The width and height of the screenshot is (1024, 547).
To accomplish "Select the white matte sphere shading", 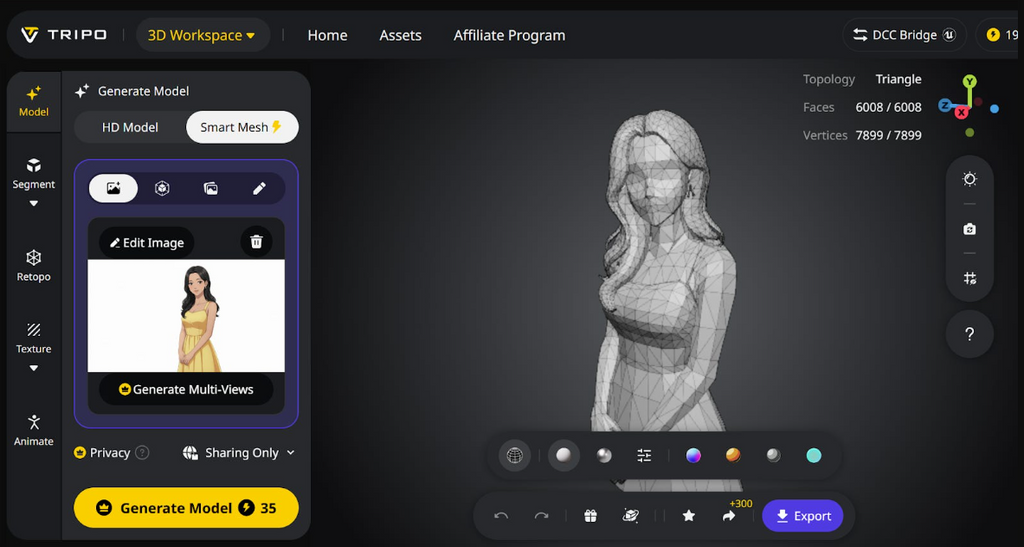I will pos(564,455).
